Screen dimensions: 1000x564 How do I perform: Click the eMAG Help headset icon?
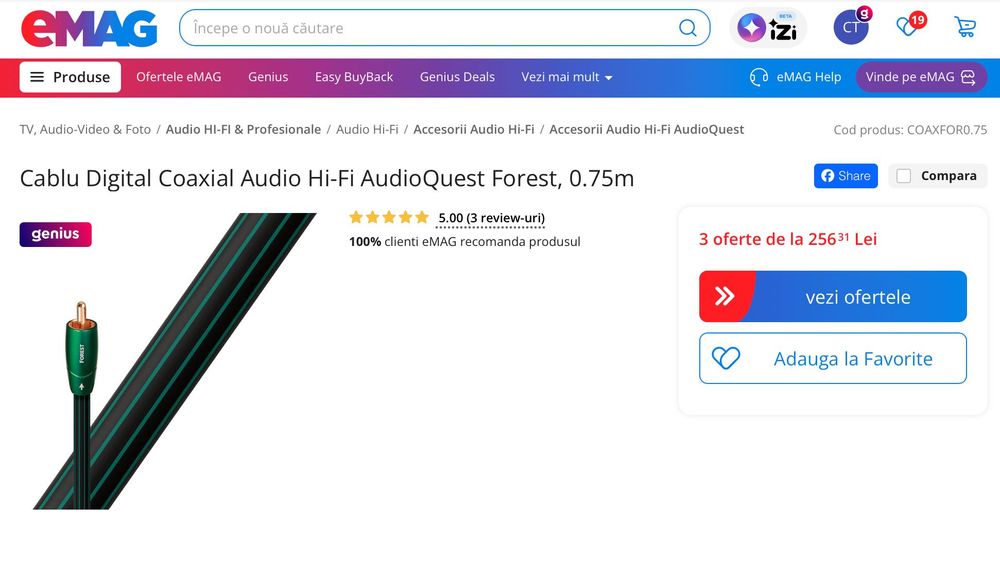coord(759,77)
